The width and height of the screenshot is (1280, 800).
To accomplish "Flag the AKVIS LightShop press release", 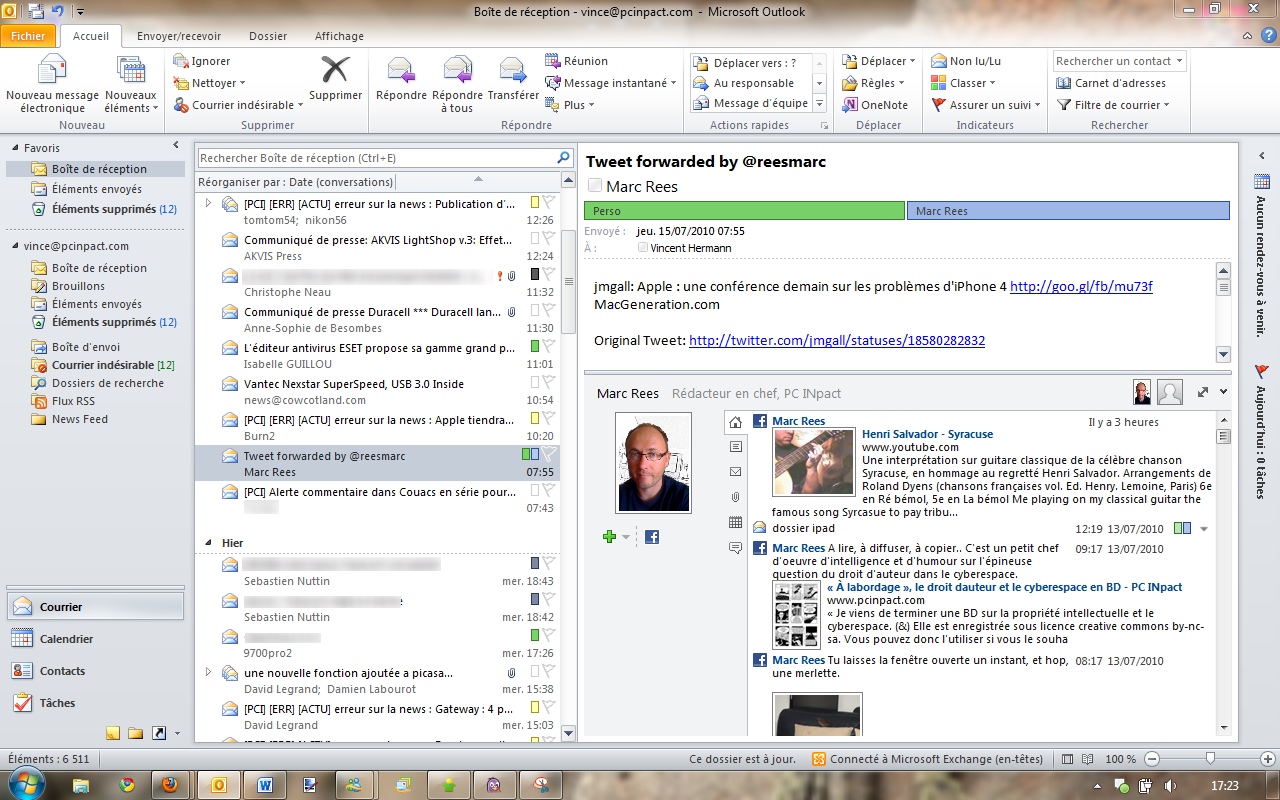I will point(549,238).
